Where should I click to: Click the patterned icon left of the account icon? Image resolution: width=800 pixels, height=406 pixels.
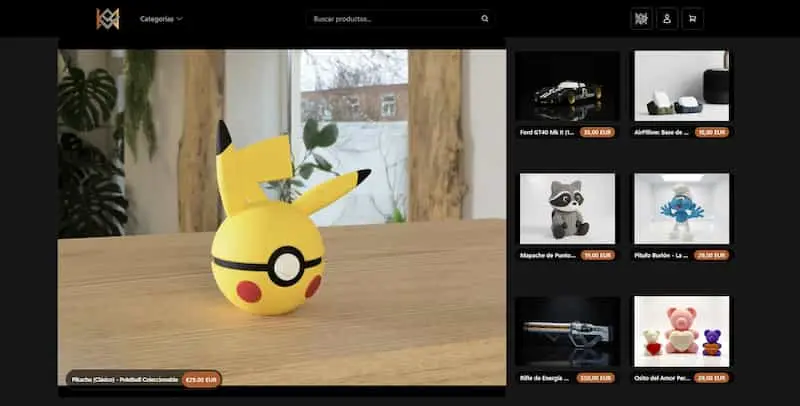(641, 19)
